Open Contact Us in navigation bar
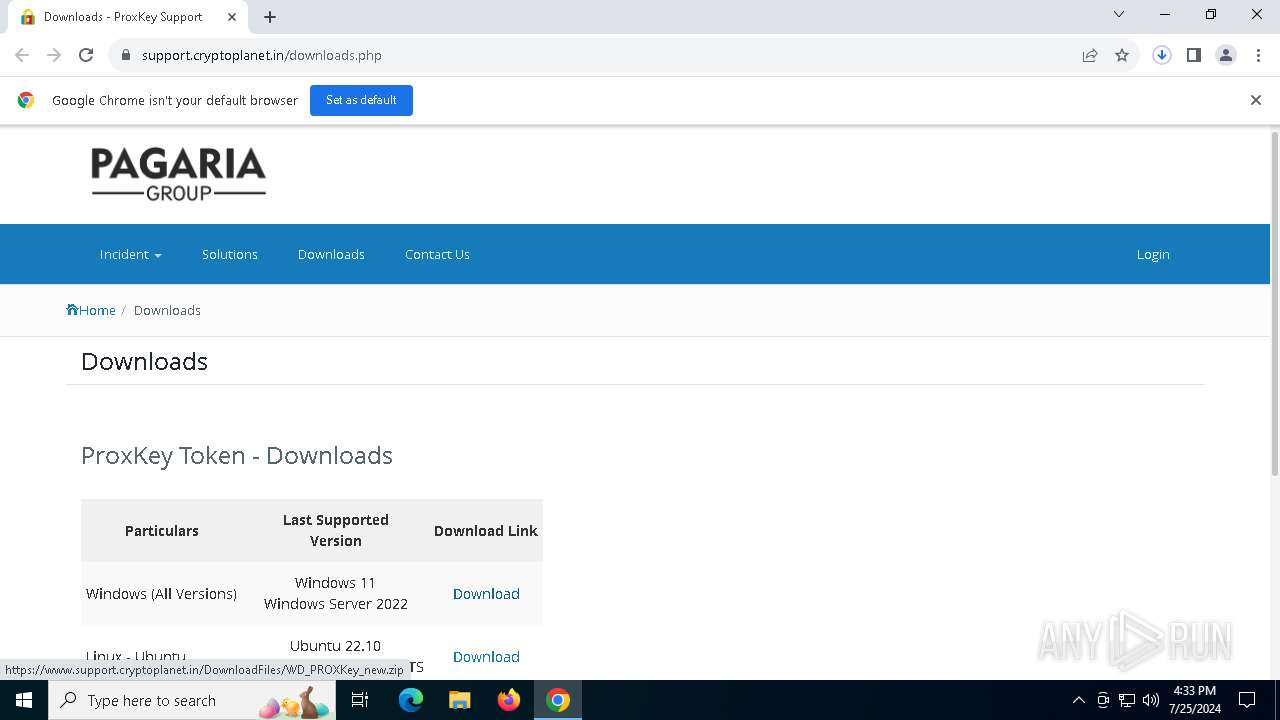This screenshot has width=1280, height=720. (x=437, y=254)
